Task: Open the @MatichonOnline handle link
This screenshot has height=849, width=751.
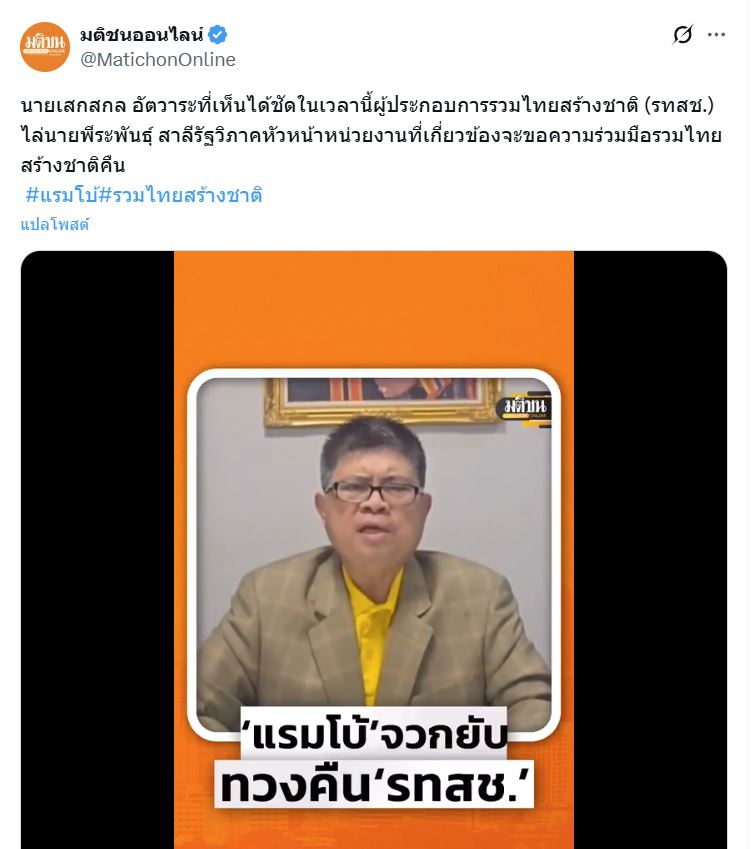Action: [158, 59]
